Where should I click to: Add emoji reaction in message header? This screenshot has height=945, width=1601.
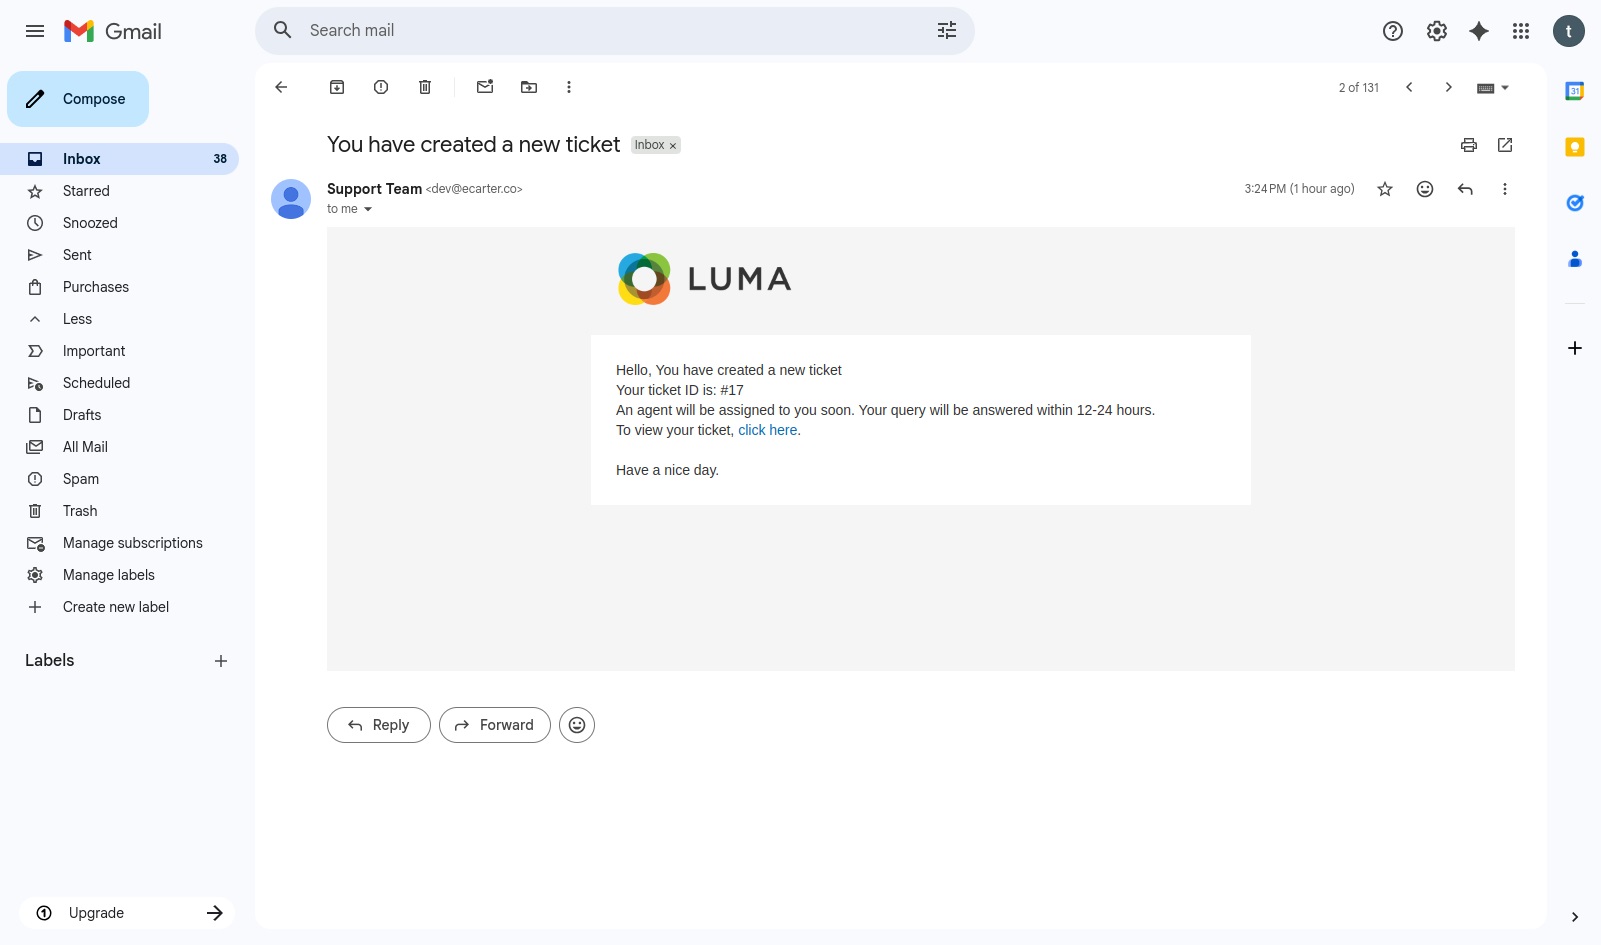(1425, 189)
